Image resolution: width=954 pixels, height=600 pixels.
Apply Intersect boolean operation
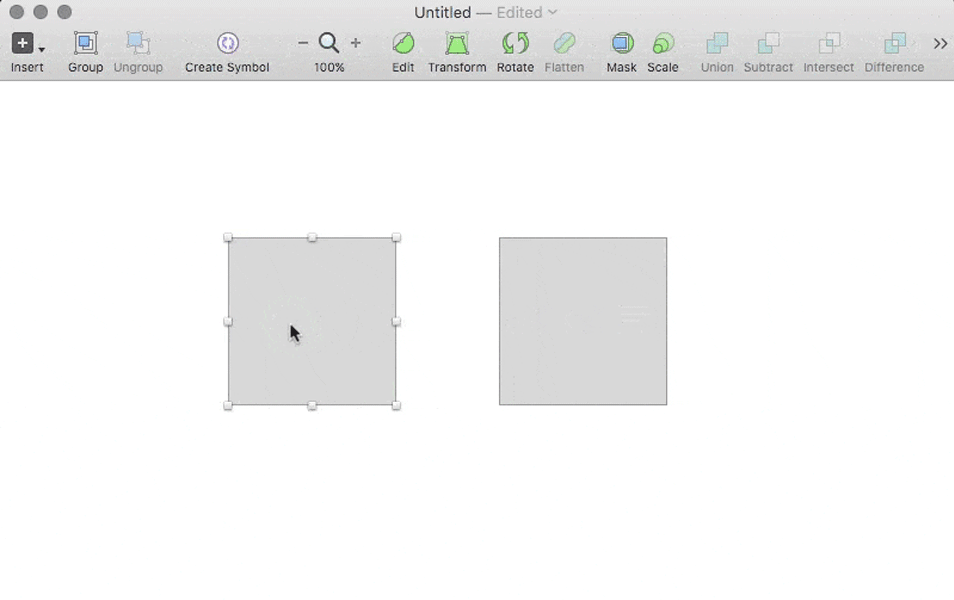click(x=827, y=45)
